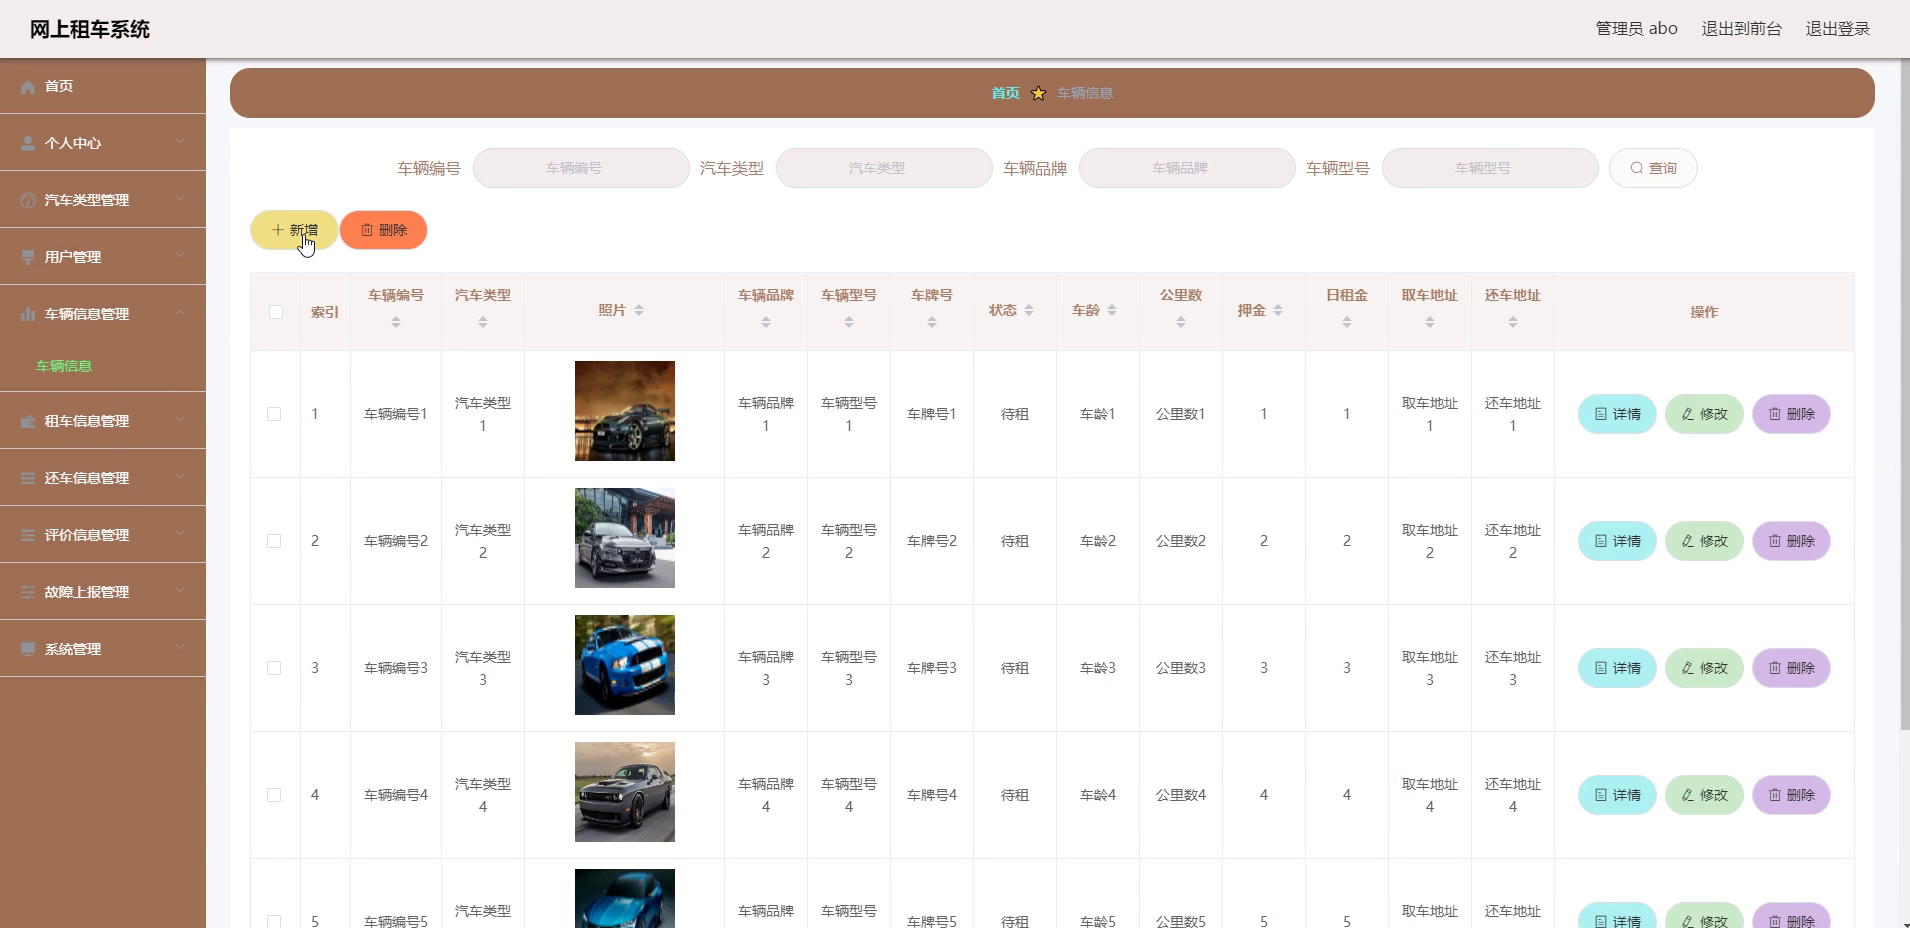Viewport: 1910px width, 928px height.
Task: Collapse the 车辆信息管理 menu chevron
Action: tap(180, 313)
